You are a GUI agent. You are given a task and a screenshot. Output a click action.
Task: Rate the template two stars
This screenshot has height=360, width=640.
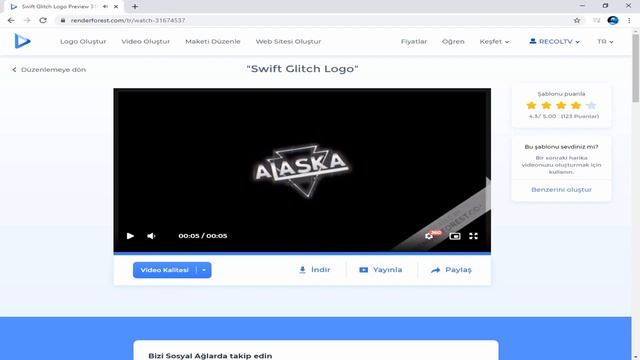coord(546,105)
